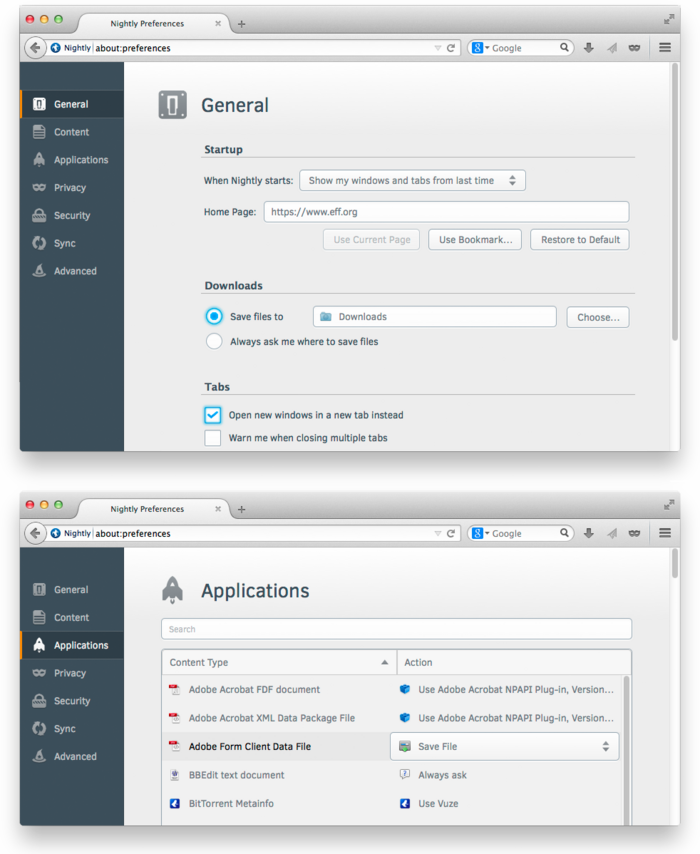Click Applications list inner scrollbar
This screenshot has height=854, width=700.
pyautogui.click(x=626, y=750)
